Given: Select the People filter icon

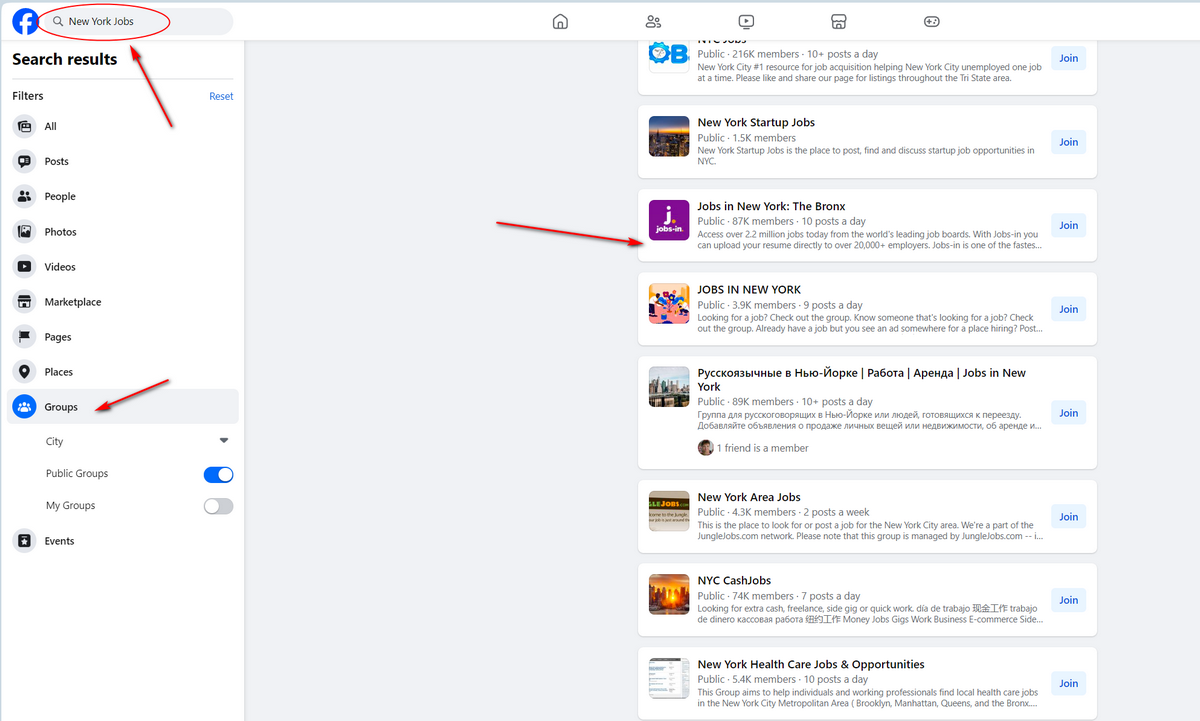Looking at the screenshot, I should coord(24,197).
